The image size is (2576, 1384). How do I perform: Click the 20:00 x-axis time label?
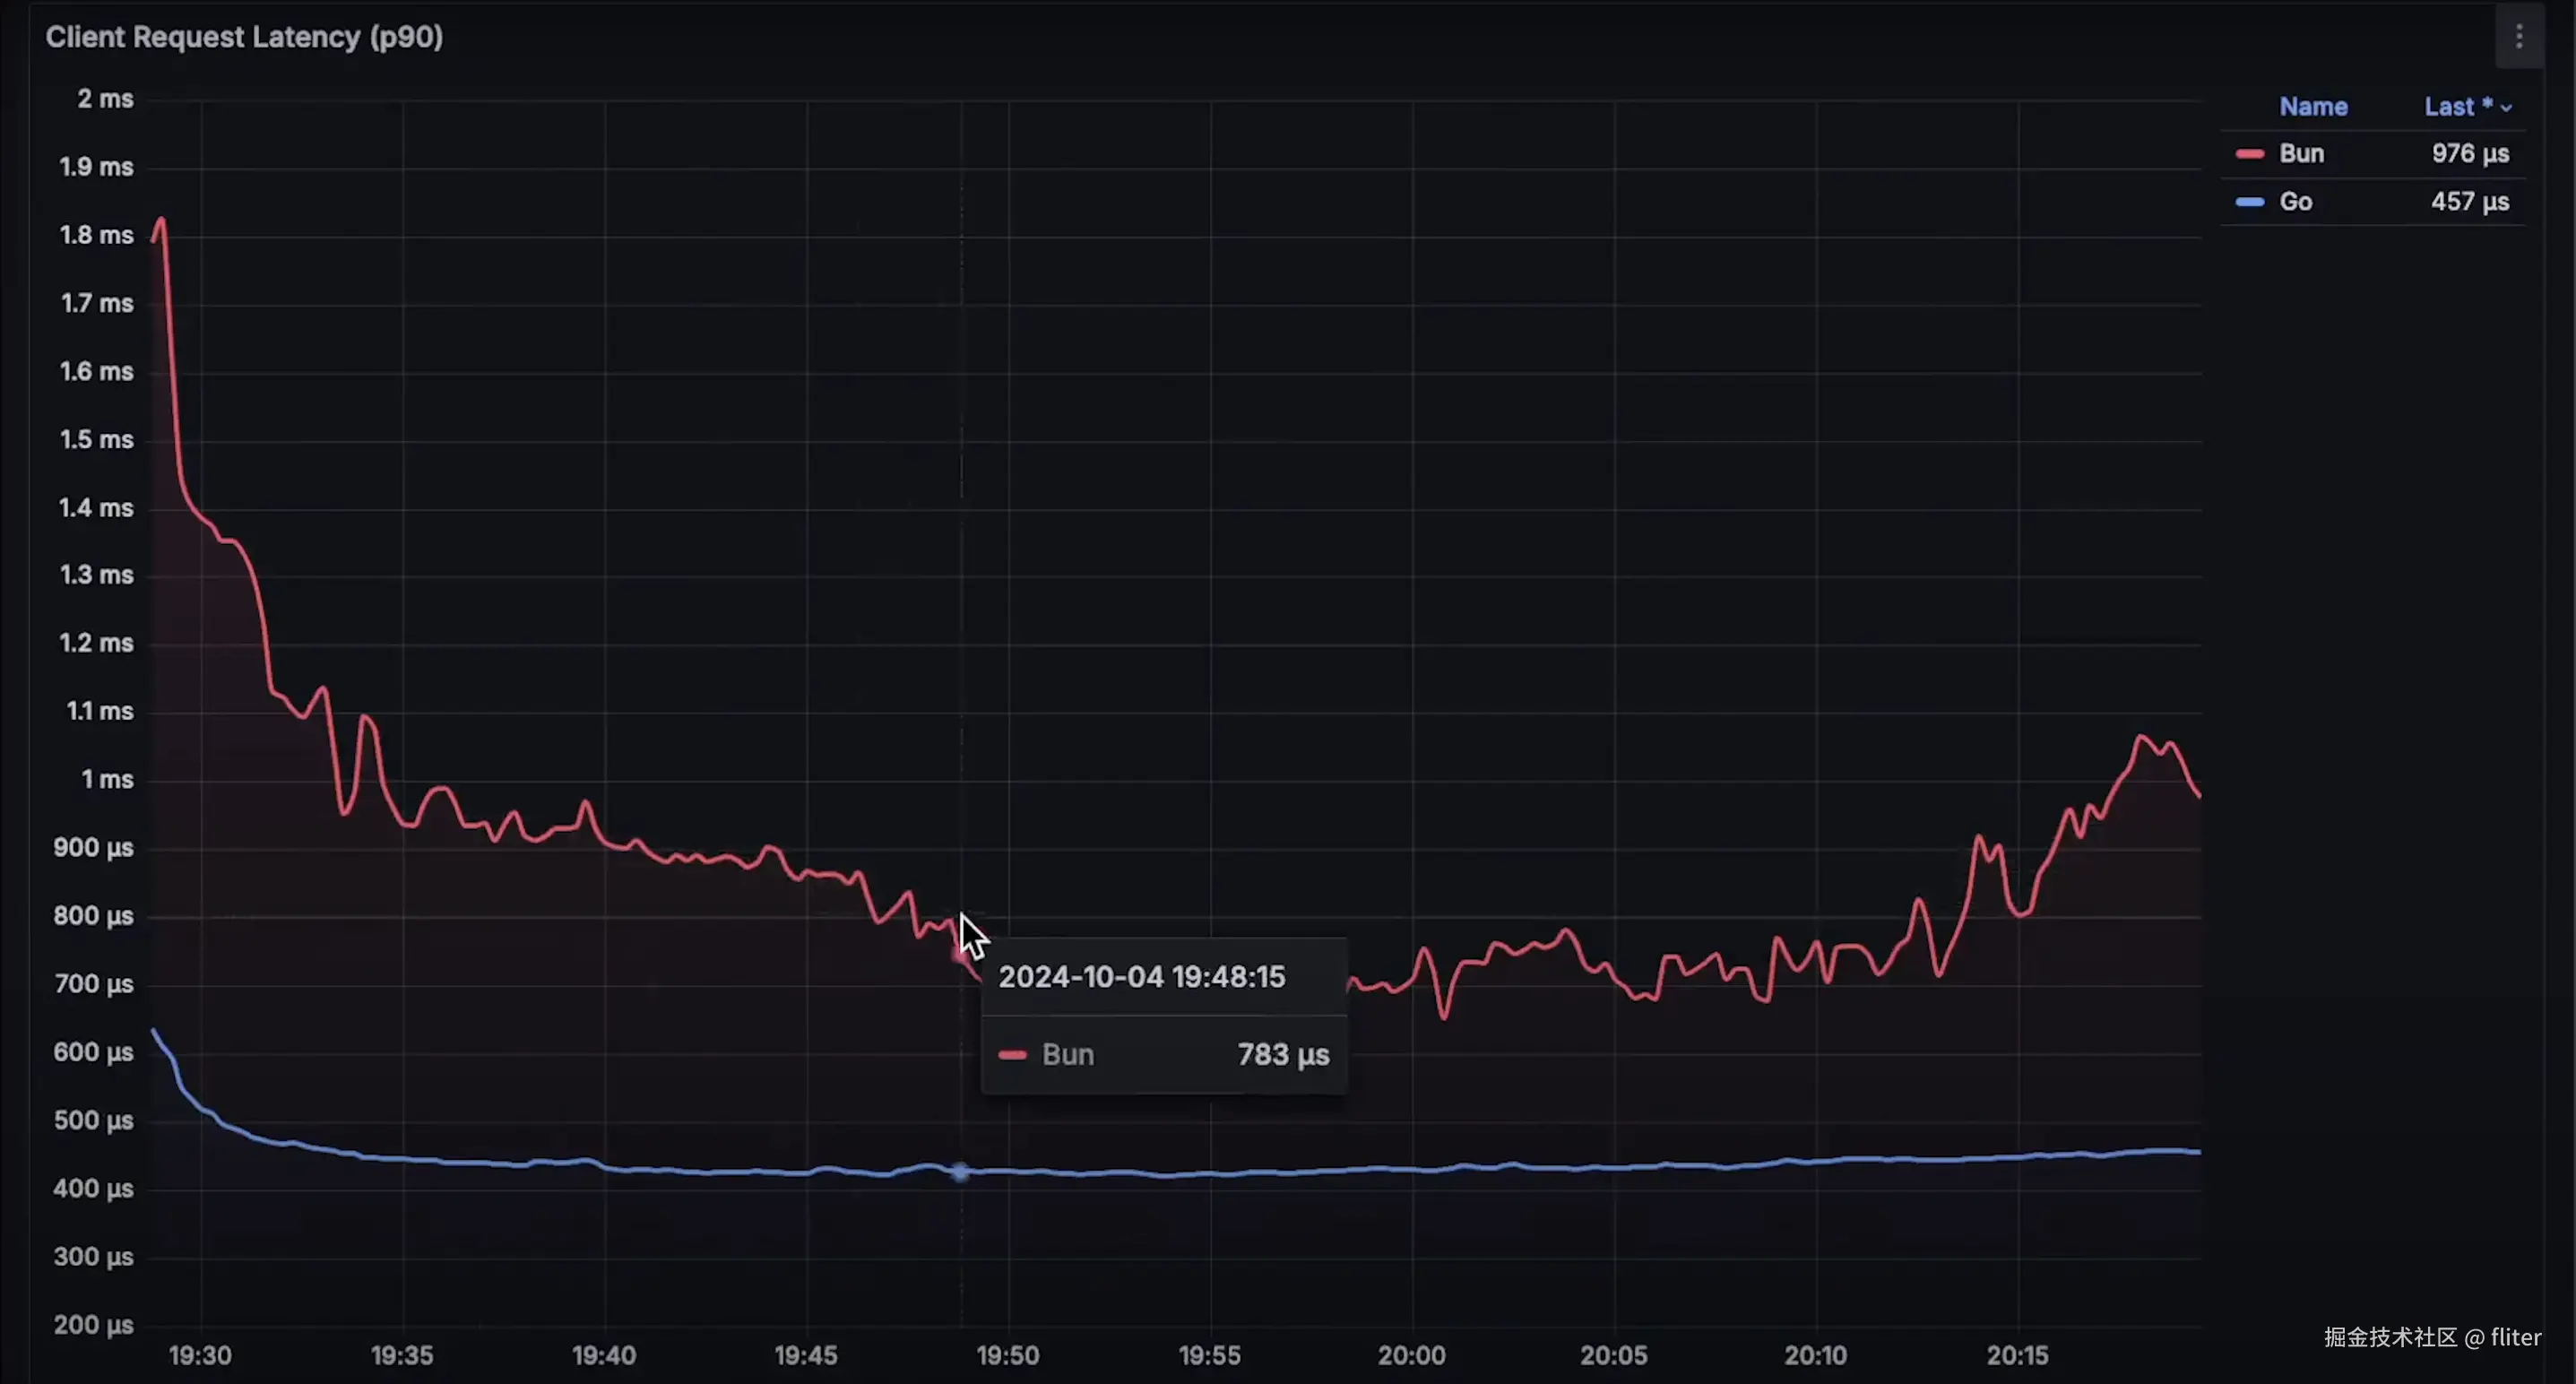pos(1411,1354)
